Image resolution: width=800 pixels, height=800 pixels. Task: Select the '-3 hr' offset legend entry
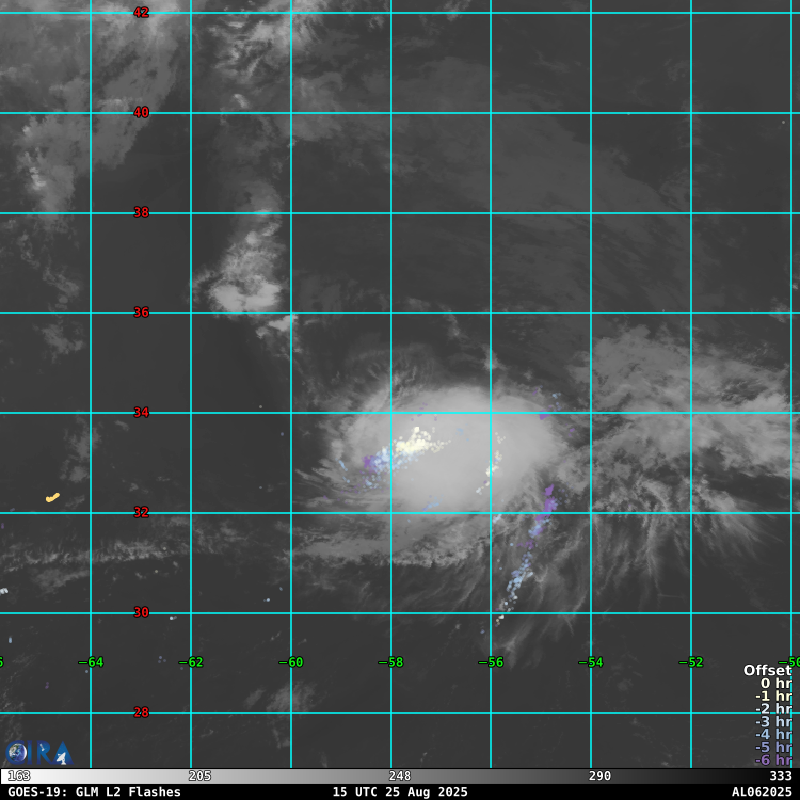click(772, 721)
